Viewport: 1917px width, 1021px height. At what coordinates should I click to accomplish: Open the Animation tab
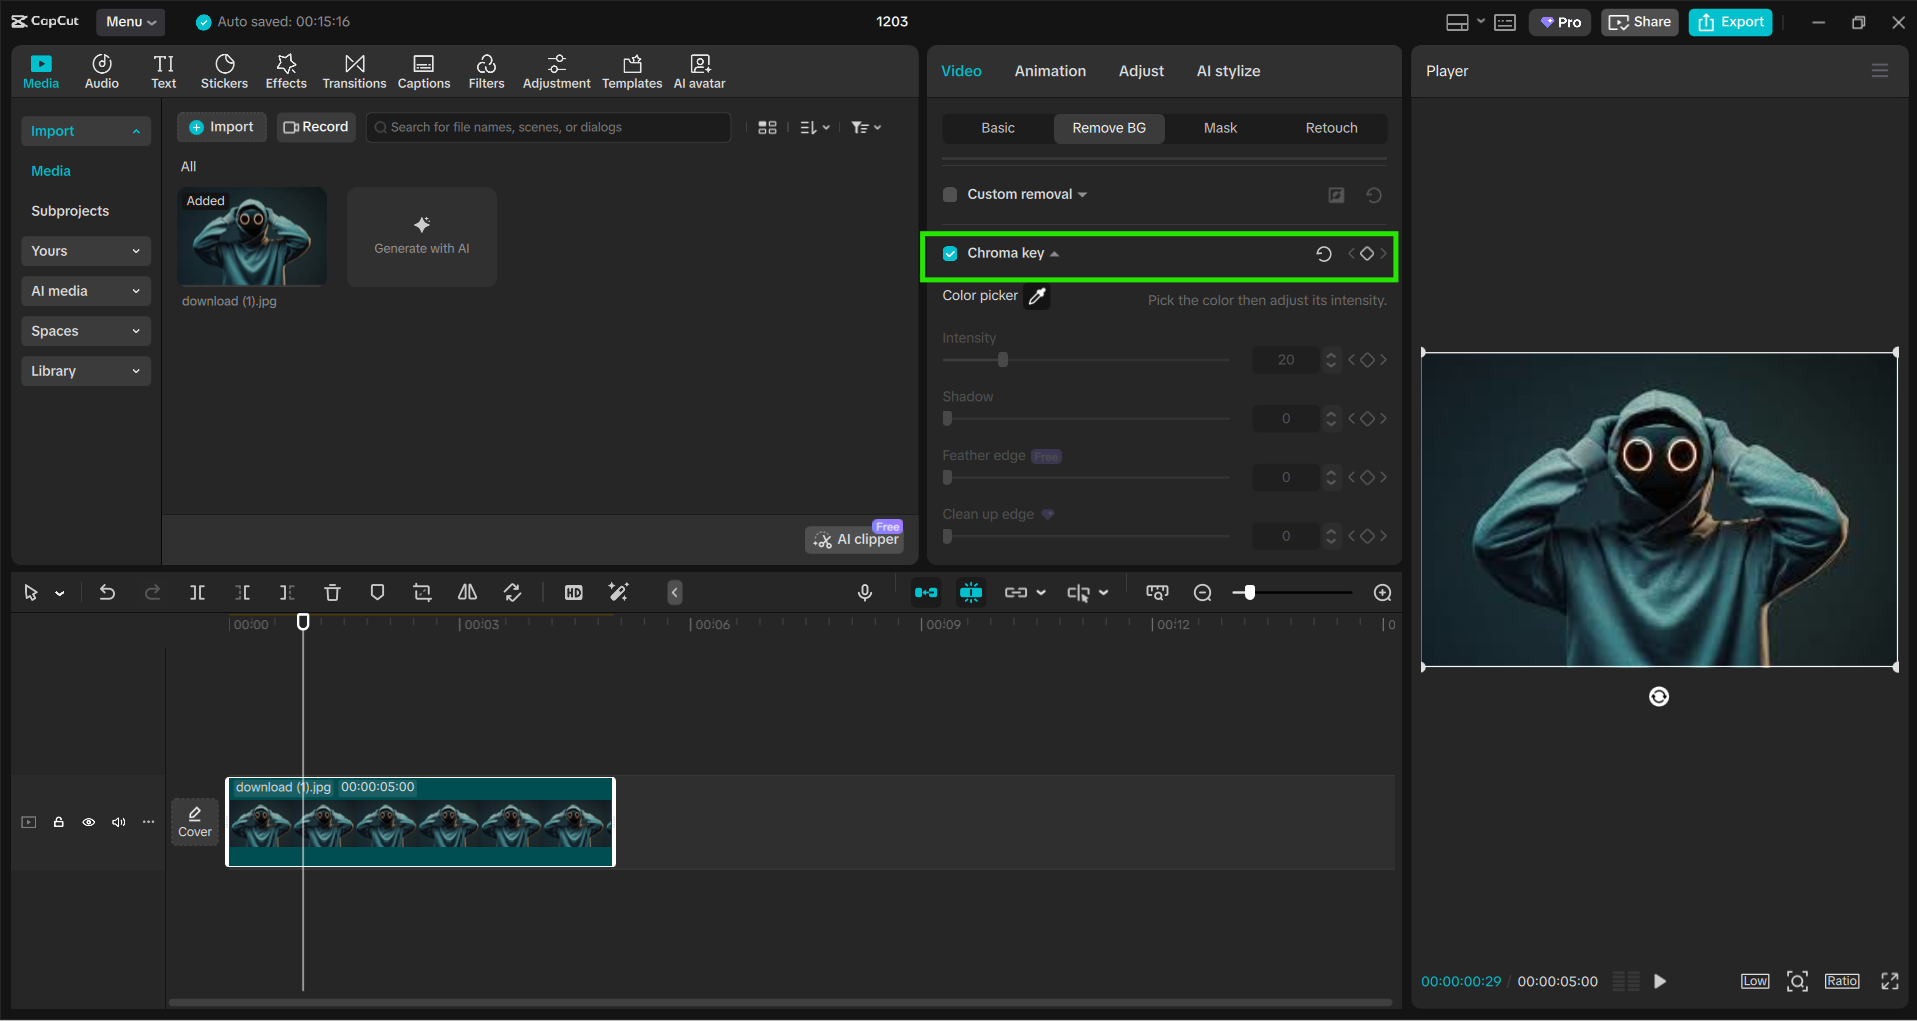(1049, 70)
